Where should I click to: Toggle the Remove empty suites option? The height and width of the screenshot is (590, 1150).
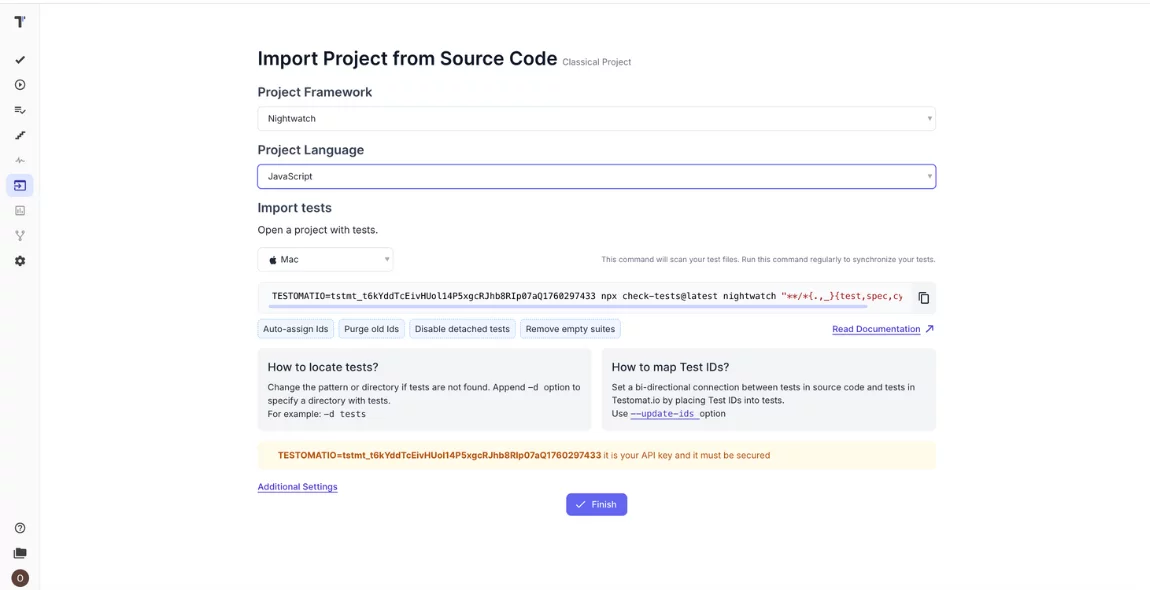(x=570, y=329)
